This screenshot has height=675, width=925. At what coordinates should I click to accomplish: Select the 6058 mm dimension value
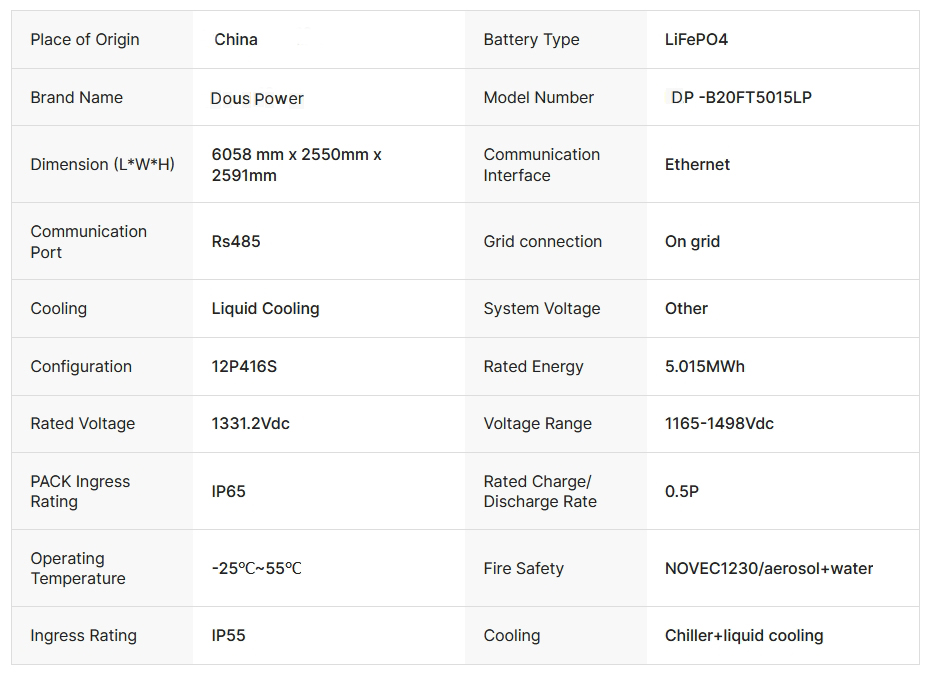(x=296, y=165)
